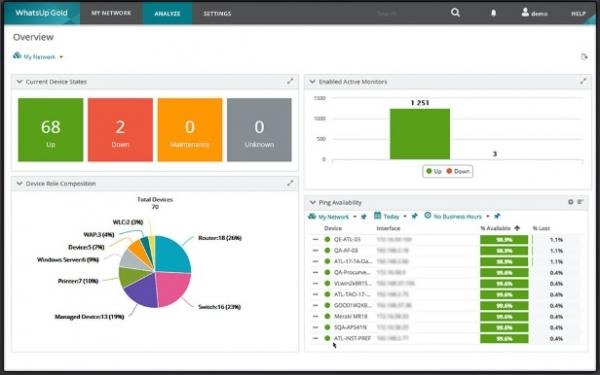Toggle the Up series in chart legend
The width and height of the screenshot is (600, 375).
click(x=434, y=171)
